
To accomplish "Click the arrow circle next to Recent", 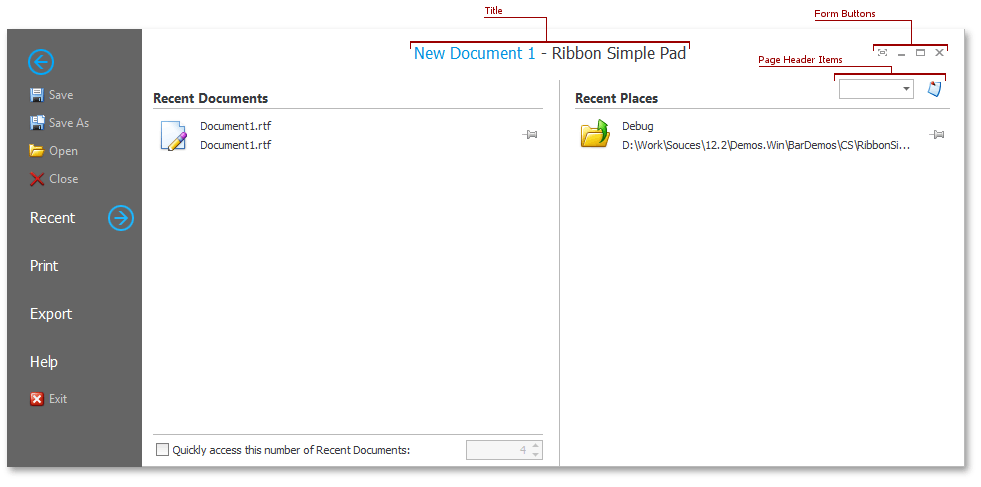I will point(121,218).
